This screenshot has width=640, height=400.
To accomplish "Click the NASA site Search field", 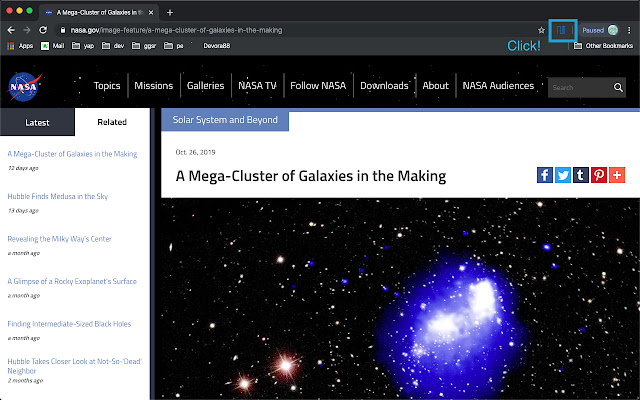I will [580, 87].
